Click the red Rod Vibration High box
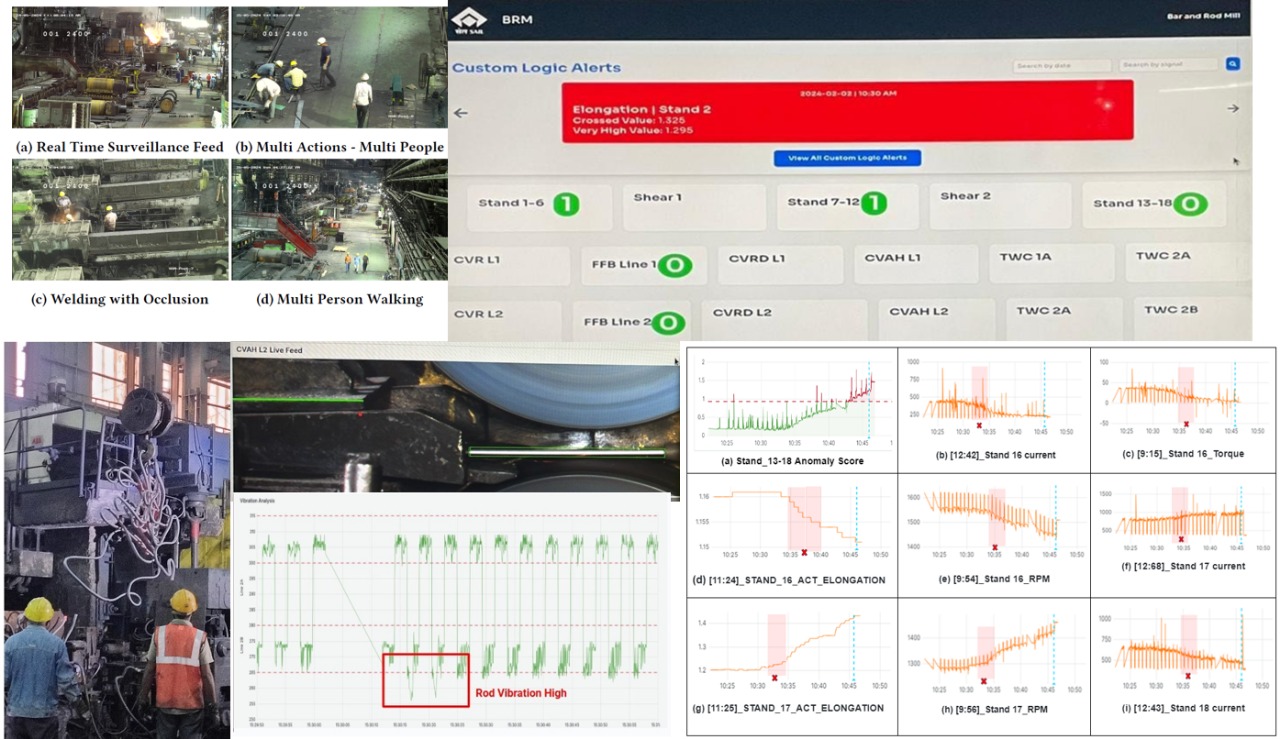 tap(425, 680)
